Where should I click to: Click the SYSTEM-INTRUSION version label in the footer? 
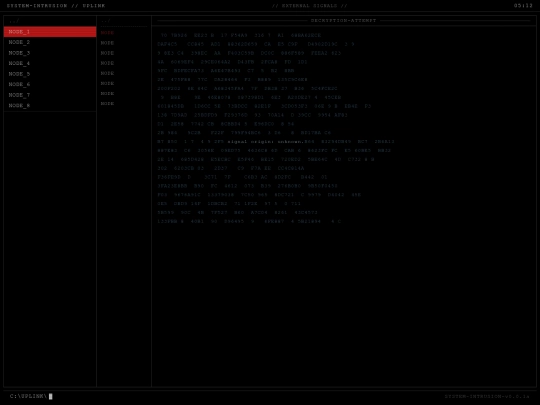tap(487, 396)
